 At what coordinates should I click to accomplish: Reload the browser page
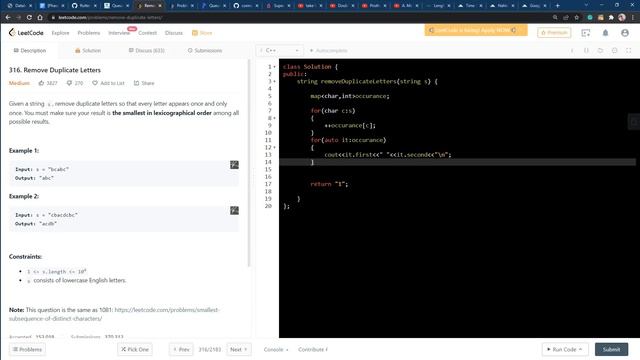tap(29, 18)
